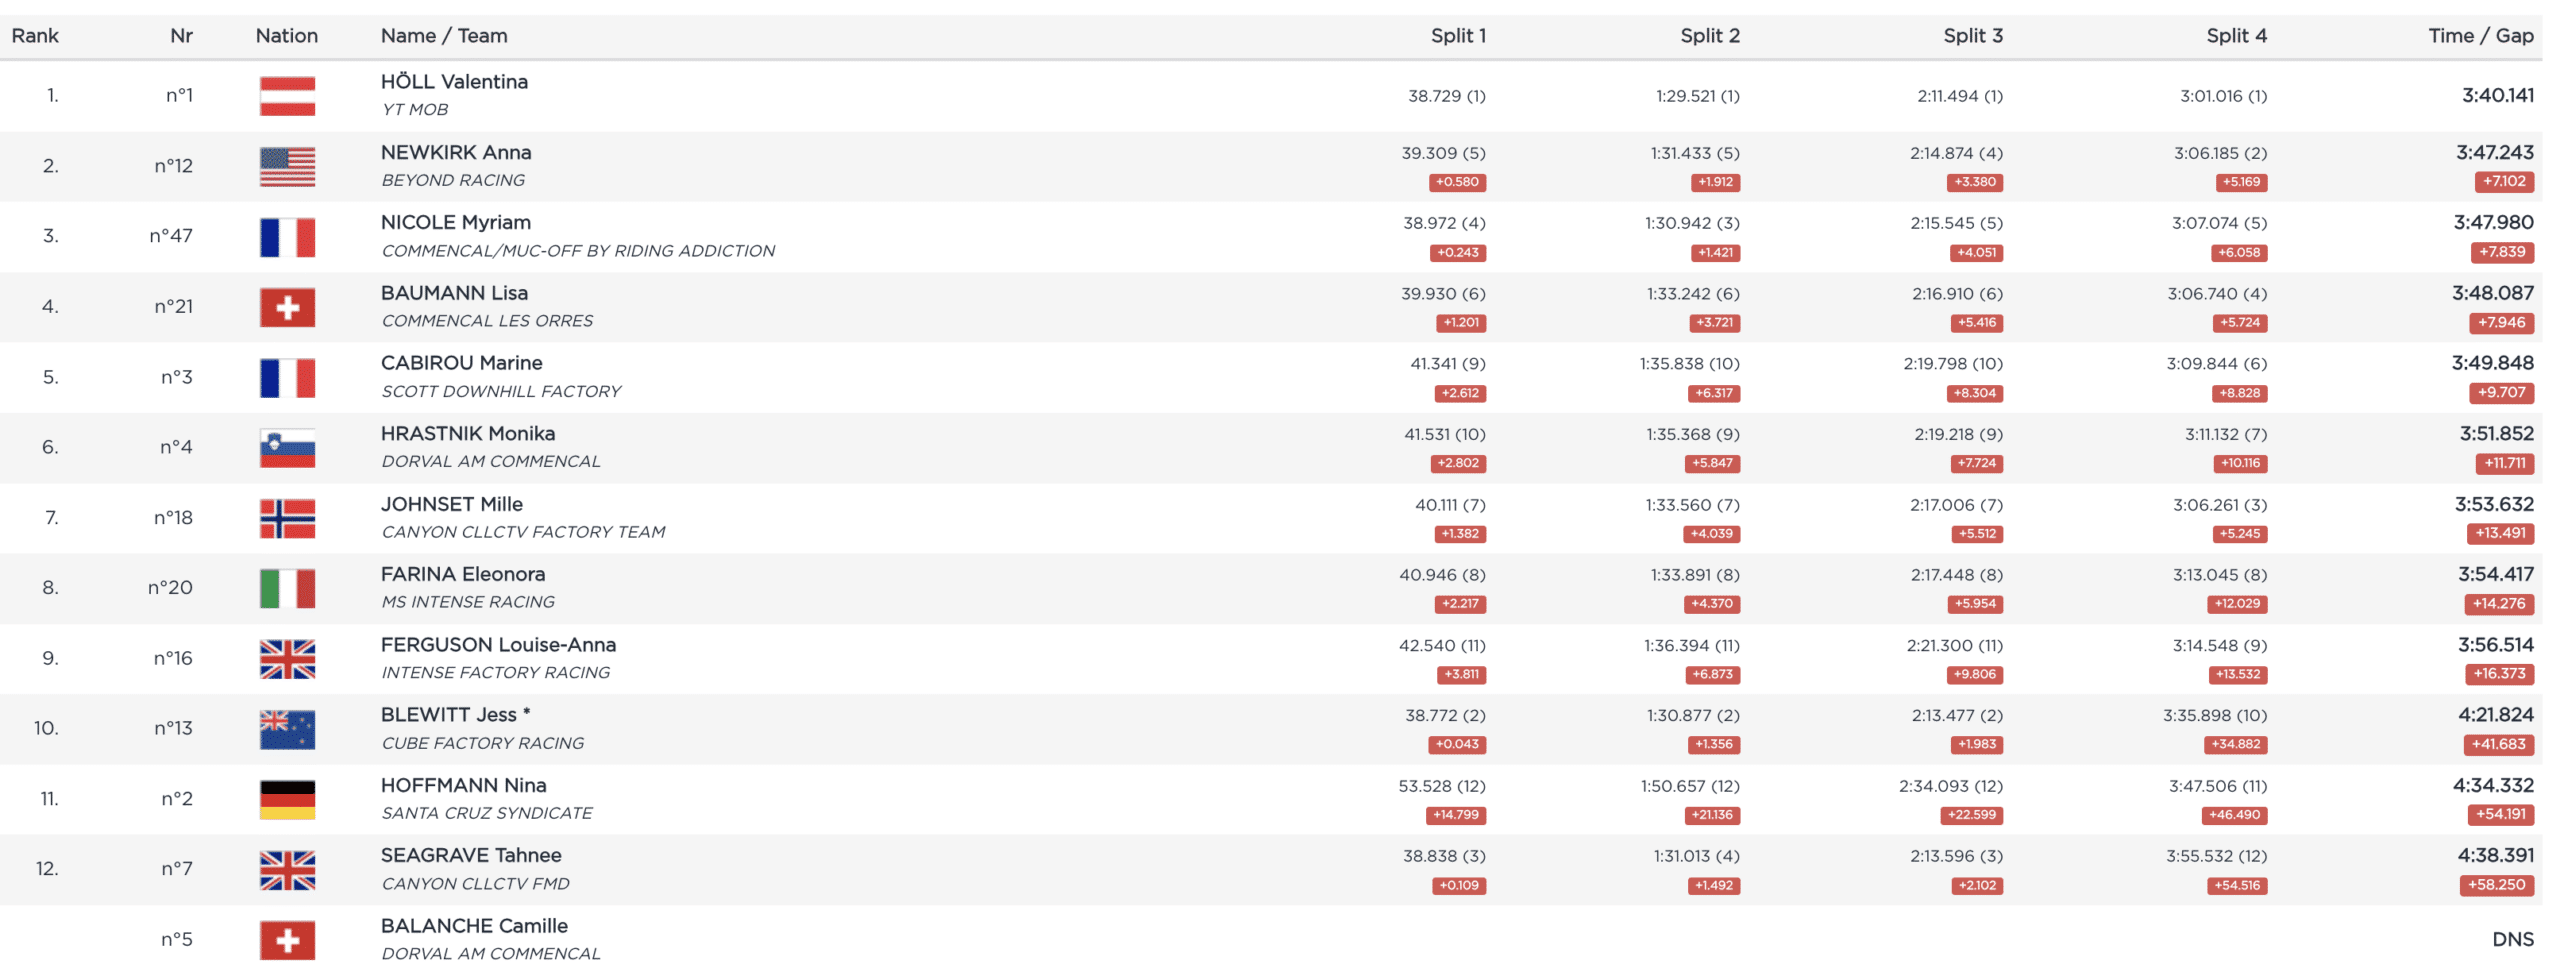This screenshot has width=2560, height=972.
Task: Click the DNS status for BALANCHE Camille
Action: [2512, 939]
